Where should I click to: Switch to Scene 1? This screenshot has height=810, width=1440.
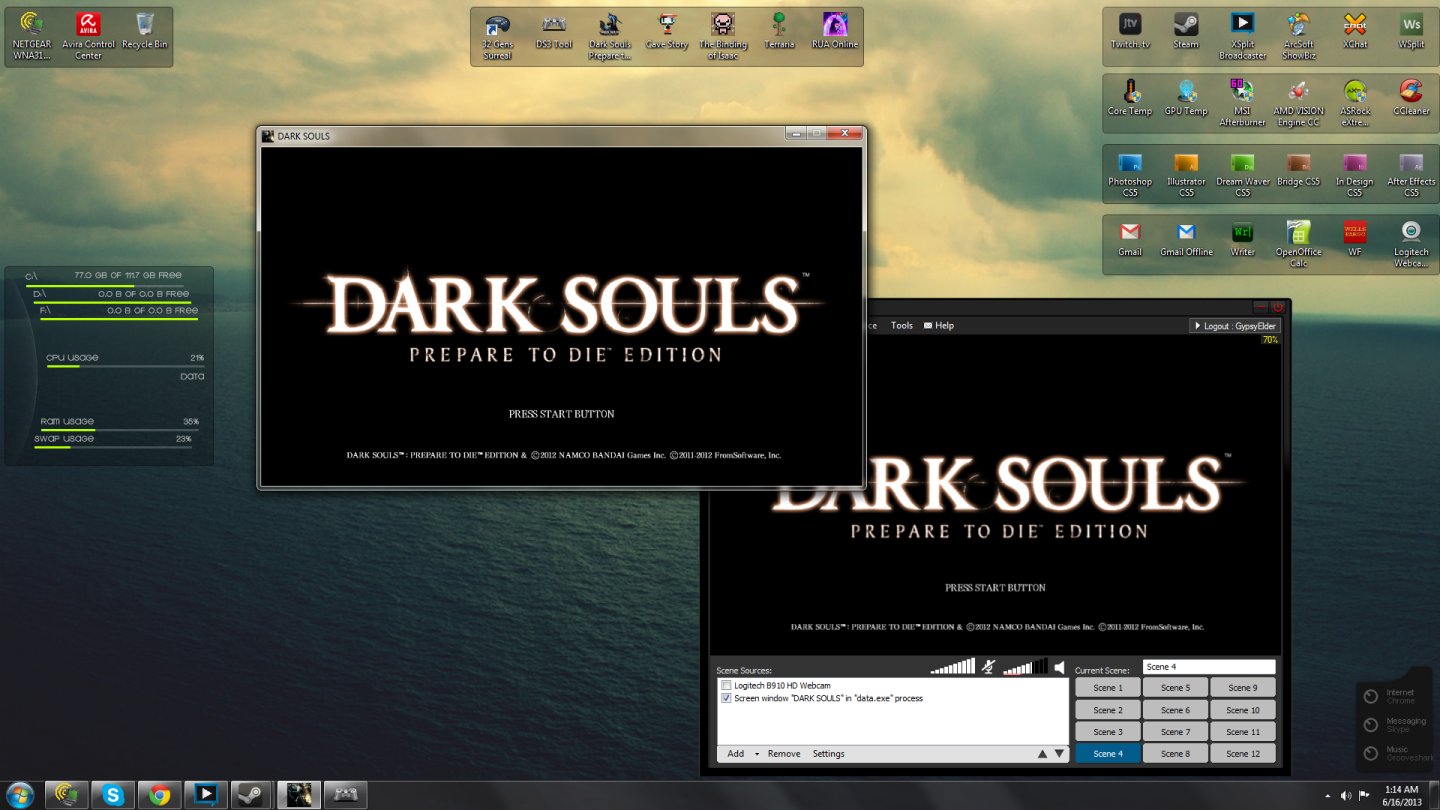coord(1107,688)
